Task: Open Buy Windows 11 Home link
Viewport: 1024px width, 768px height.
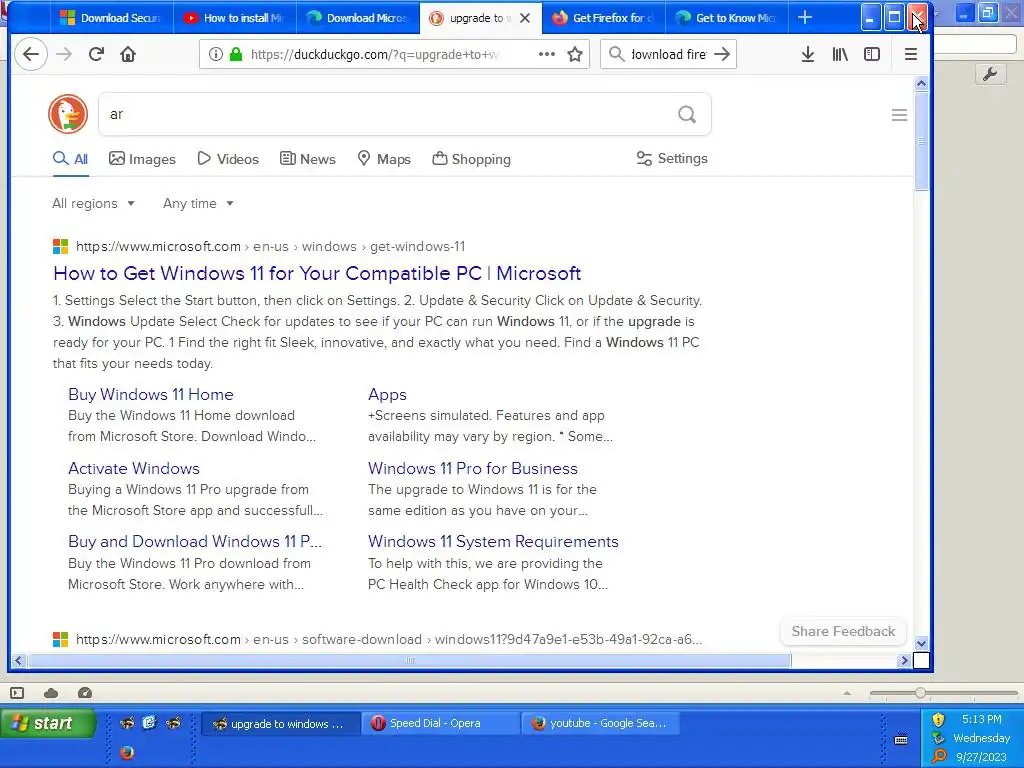Action: [151, 394]
